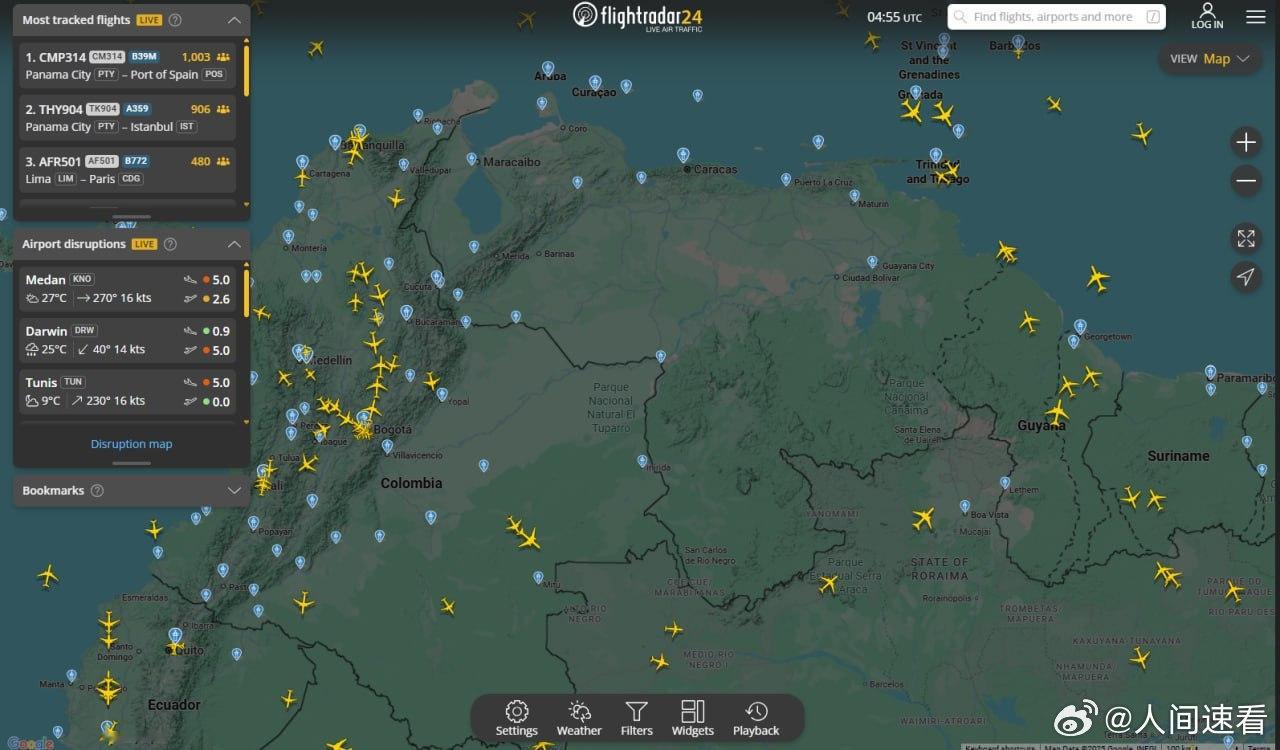Click LOG IN
Viewport: 1280px width, 750px height.
tap(1207, 16)
